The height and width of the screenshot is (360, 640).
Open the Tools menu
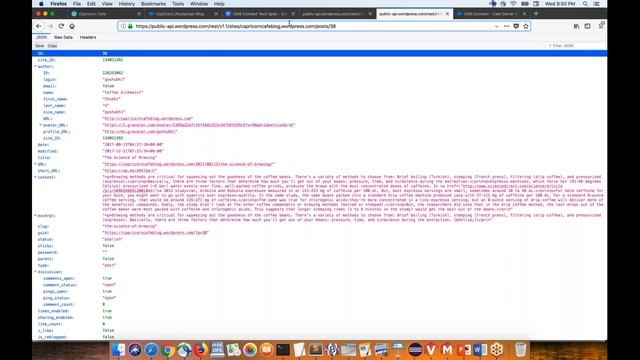[x=178, y=4]
